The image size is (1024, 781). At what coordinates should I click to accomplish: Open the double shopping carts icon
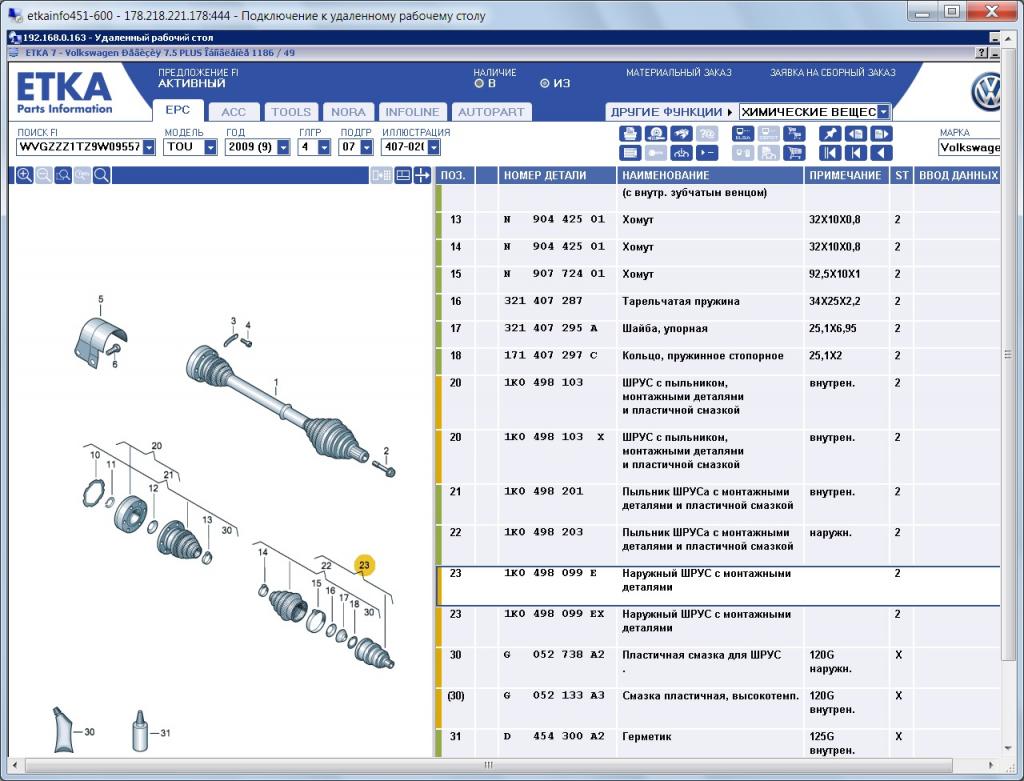(794, 134)
